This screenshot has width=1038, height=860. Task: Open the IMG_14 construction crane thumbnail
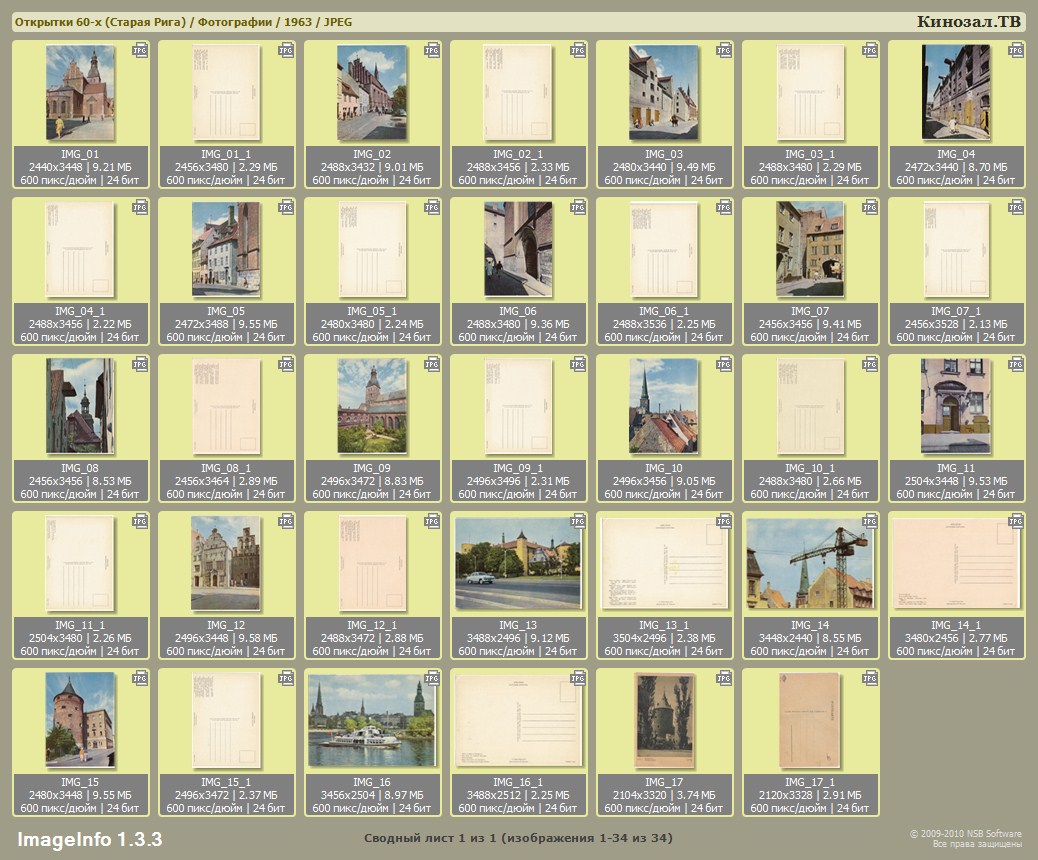click(x=811, y=563)
